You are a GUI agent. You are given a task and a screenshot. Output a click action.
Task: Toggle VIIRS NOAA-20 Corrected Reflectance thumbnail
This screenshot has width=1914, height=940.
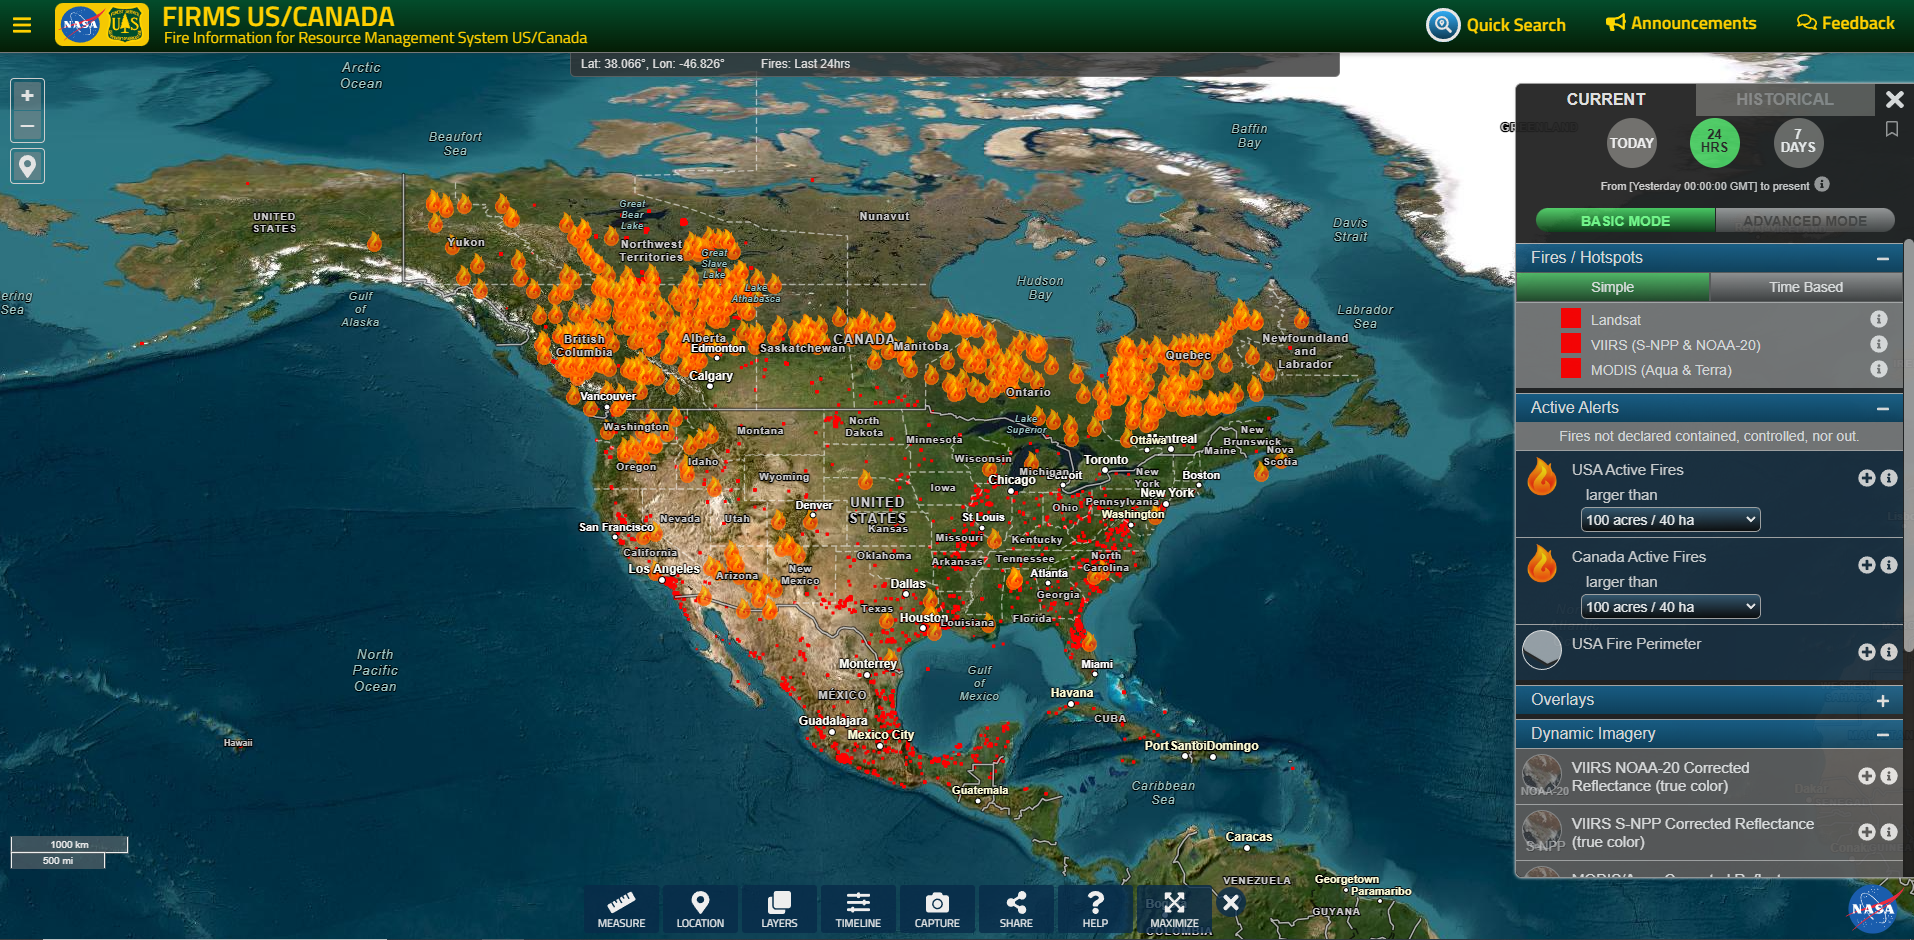click(1541, 775)
